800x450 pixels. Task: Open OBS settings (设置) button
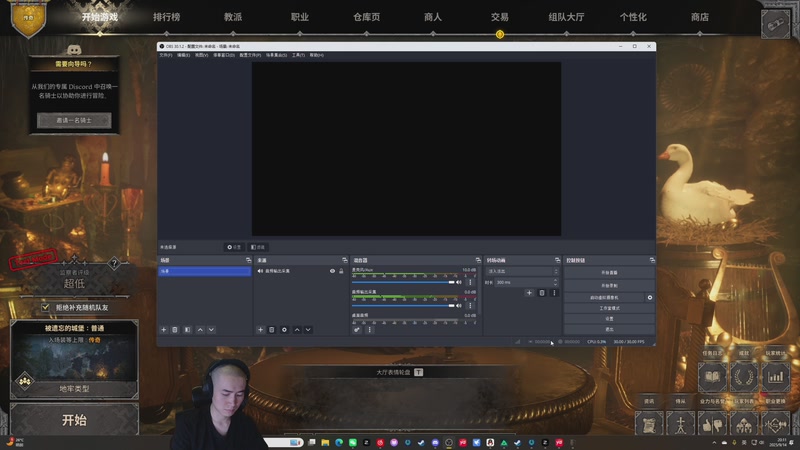[x=609, y=319]
